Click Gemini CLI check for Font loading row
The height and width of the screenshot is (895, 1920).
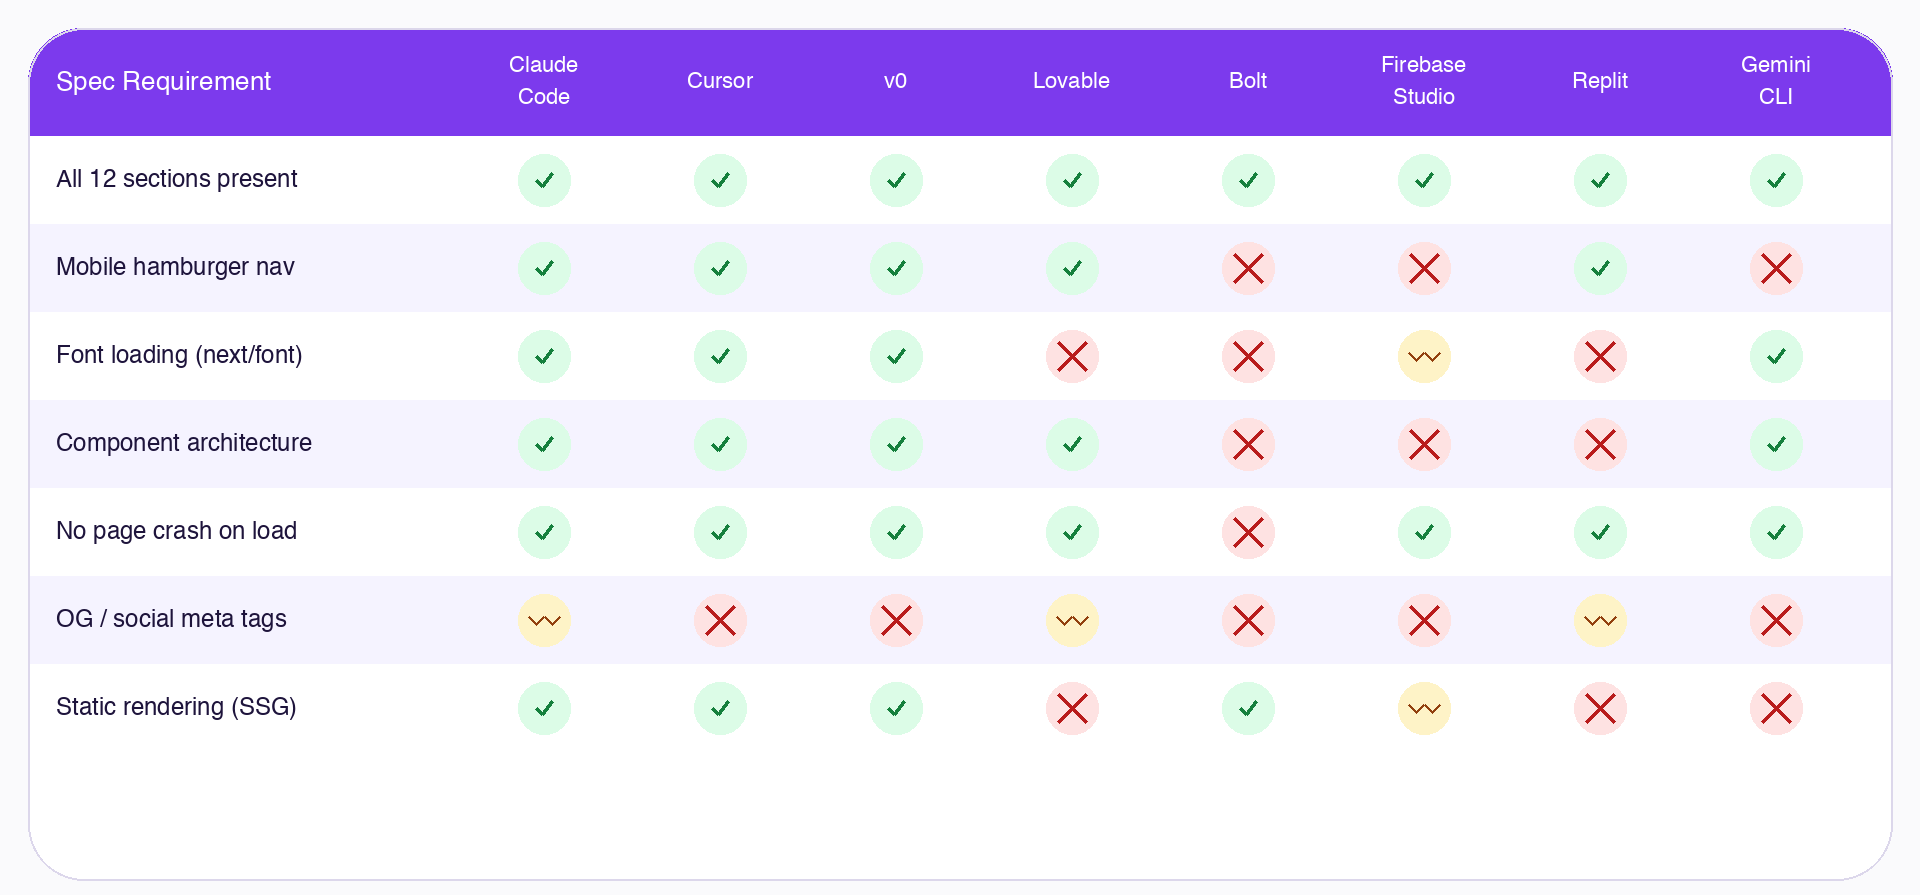[x=1776, y=356]
